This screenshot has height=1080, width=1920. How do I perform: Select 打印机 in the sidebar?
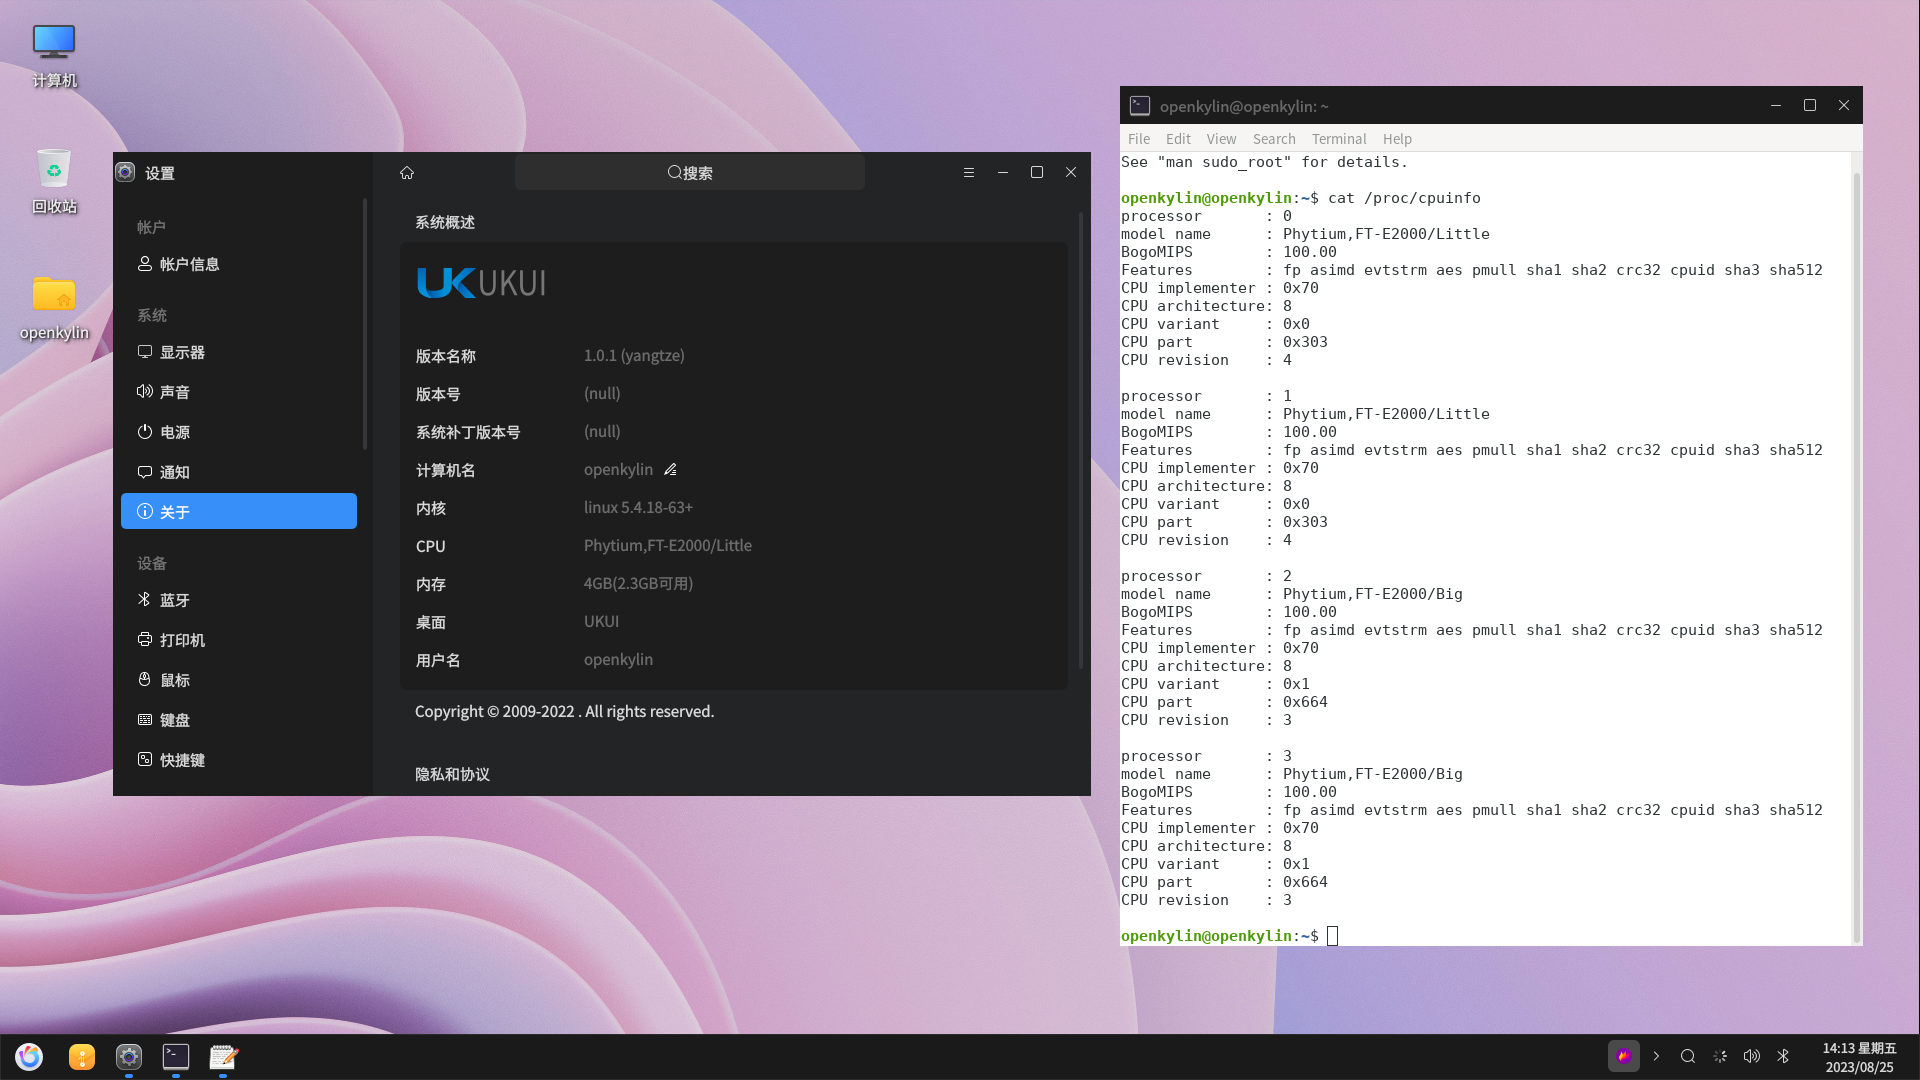(x=239, y=640)
